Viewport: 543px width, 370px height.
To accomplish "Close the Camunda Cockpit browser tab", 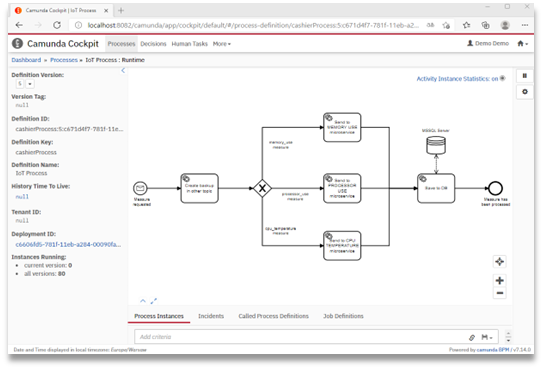I will tap(106, 10).
